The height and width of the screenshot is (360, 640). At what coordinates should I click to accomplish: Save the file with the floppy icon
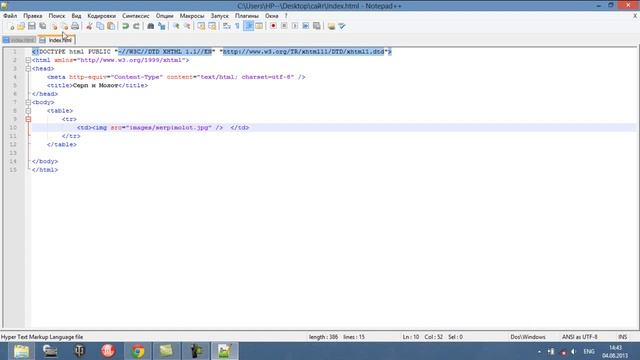click(x=31, y=26)
